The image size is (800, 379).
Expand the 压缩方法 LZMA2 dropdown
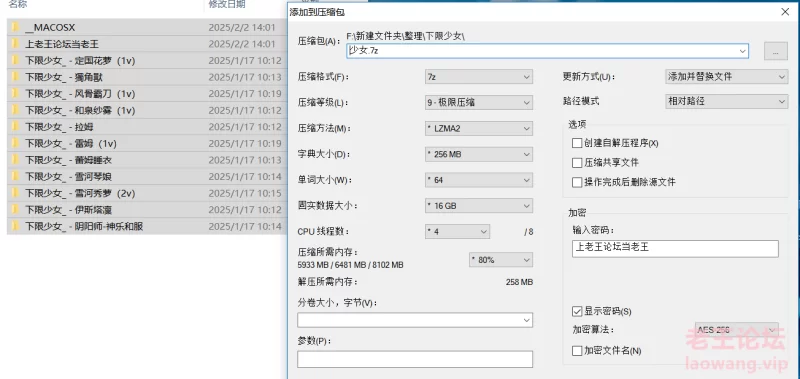pyautogui.click(x=479, y=129)
